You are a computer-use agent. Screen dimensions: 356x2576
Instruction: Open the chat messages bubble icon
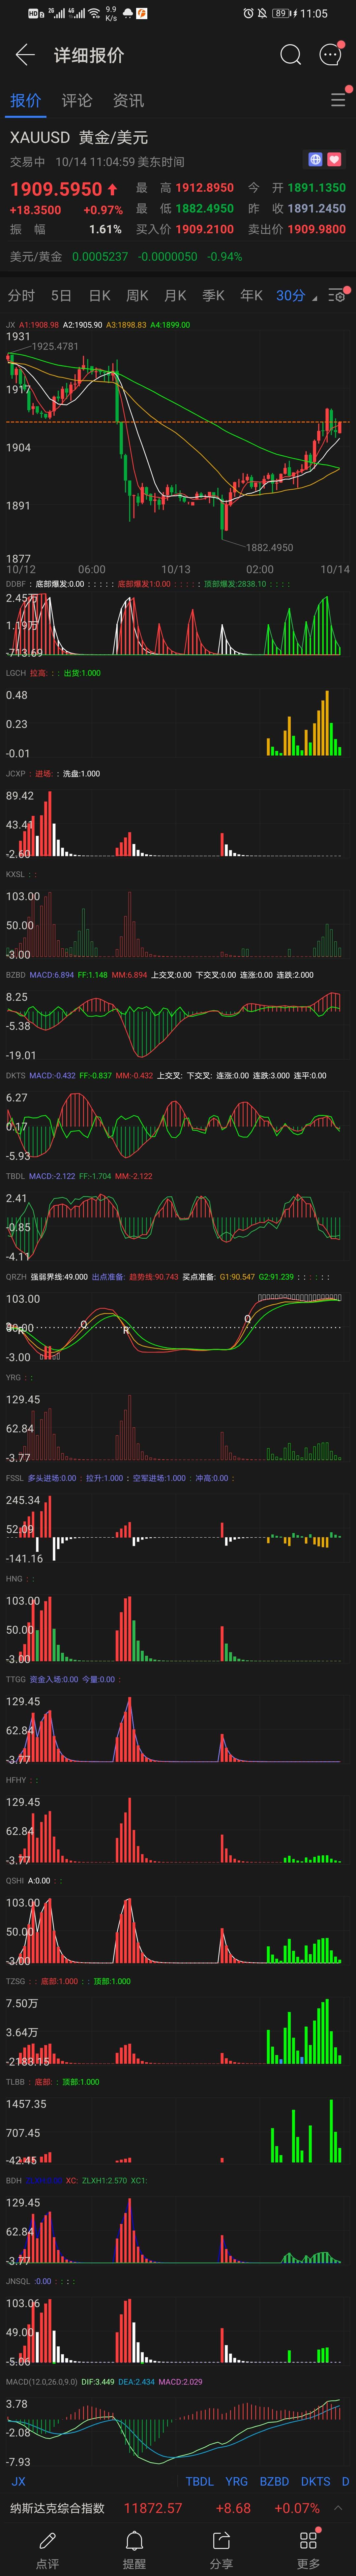click(330, 55)
